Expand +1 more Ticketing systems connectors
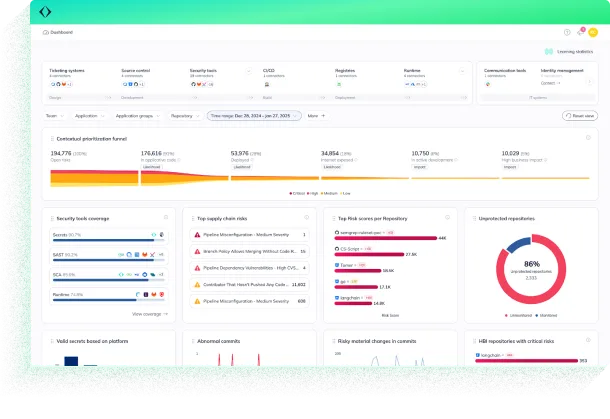This screenshot has width=610, height=419. point(69,84)
